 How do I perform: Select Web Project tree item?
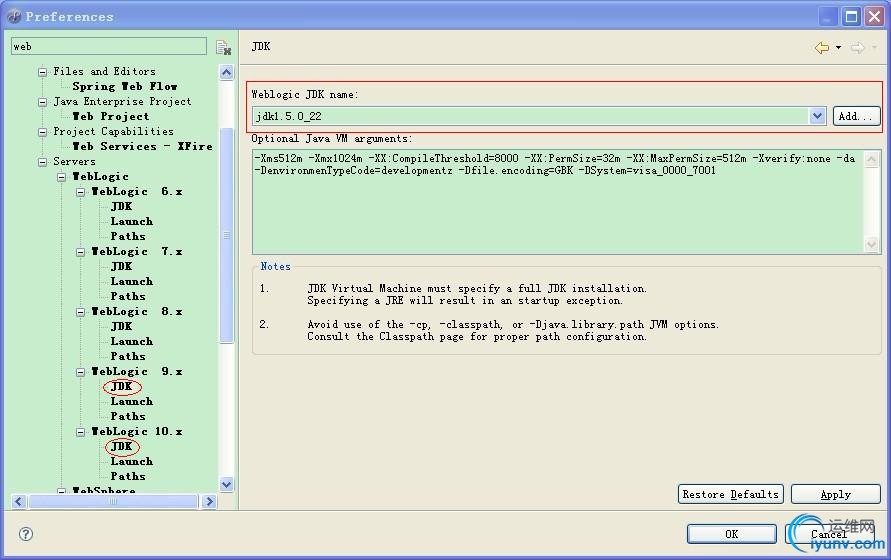[111, 117]
